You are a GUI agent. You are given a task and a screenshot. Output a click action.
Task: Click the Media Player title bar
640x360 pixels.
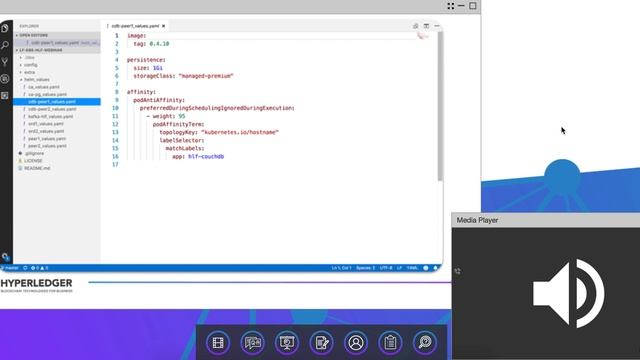546,220
